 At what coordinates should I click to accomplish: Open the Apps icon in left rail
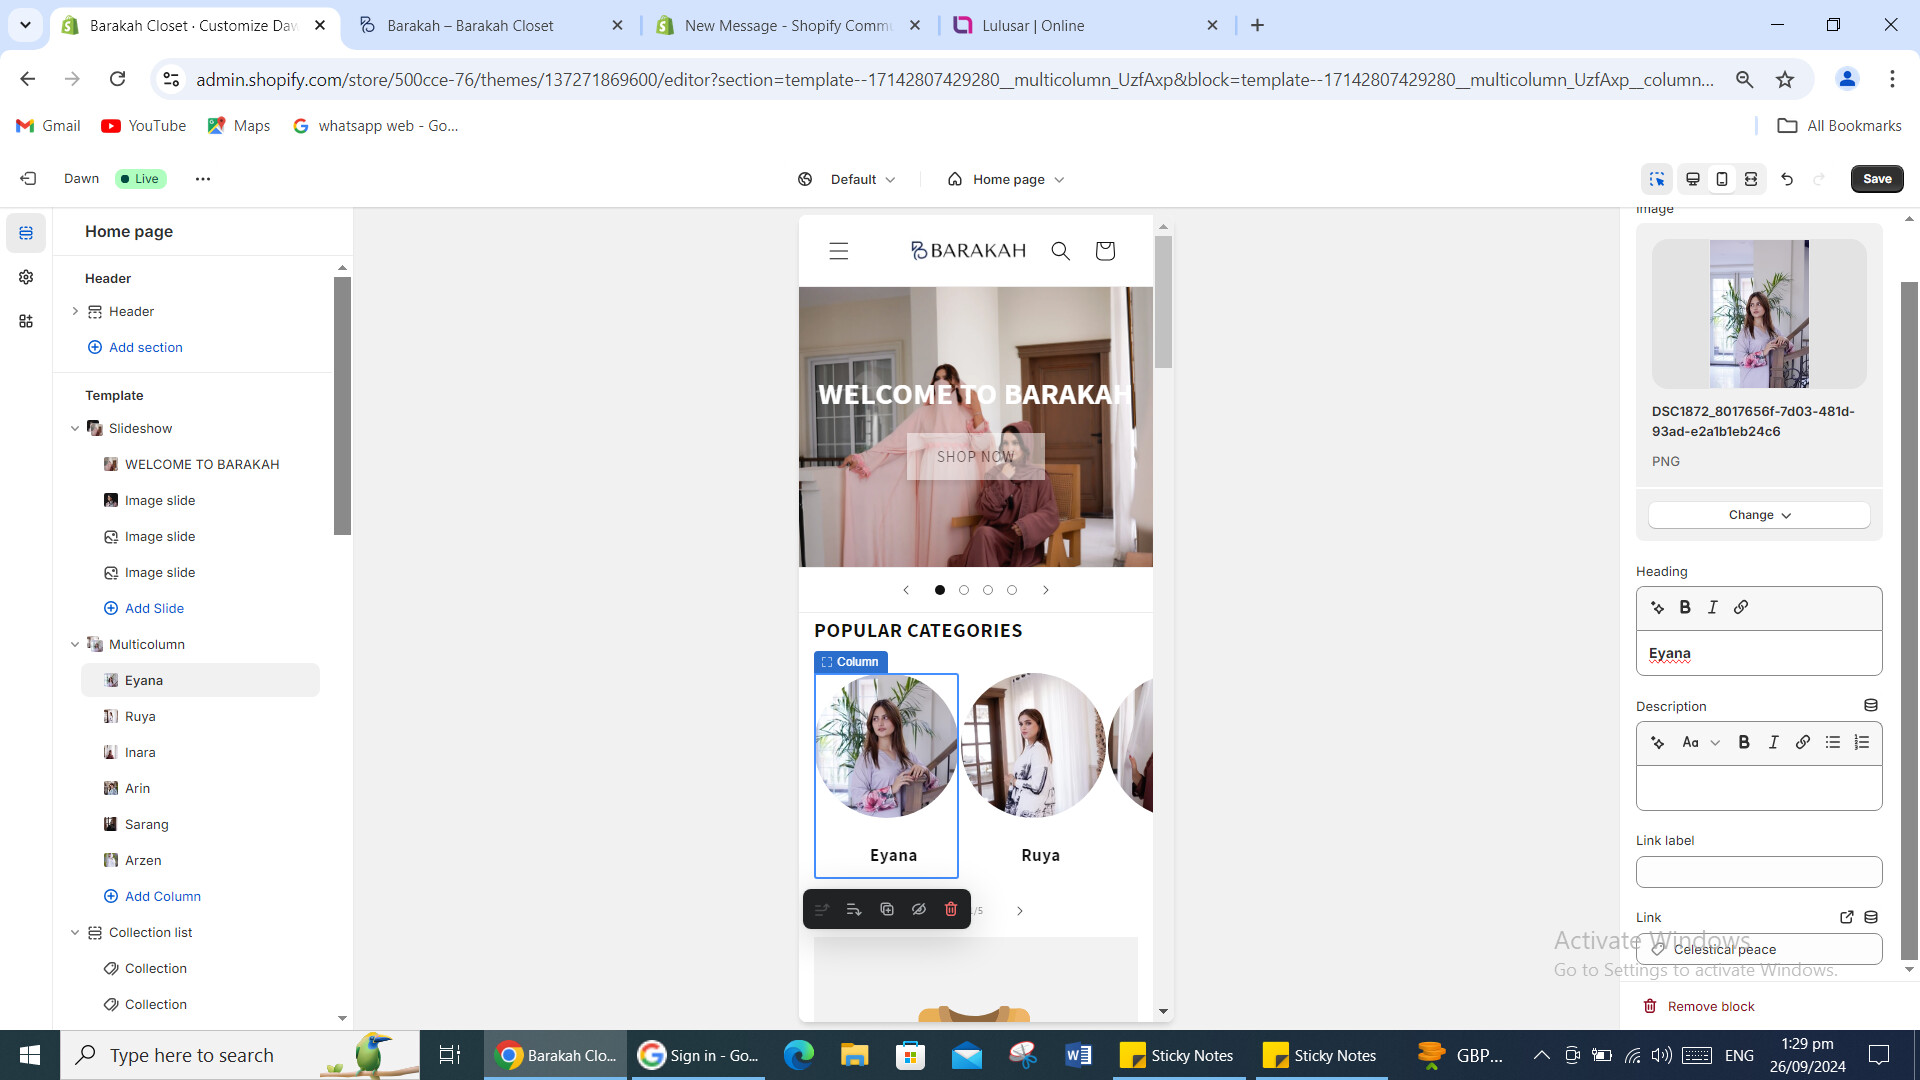(x=26, y=321)
